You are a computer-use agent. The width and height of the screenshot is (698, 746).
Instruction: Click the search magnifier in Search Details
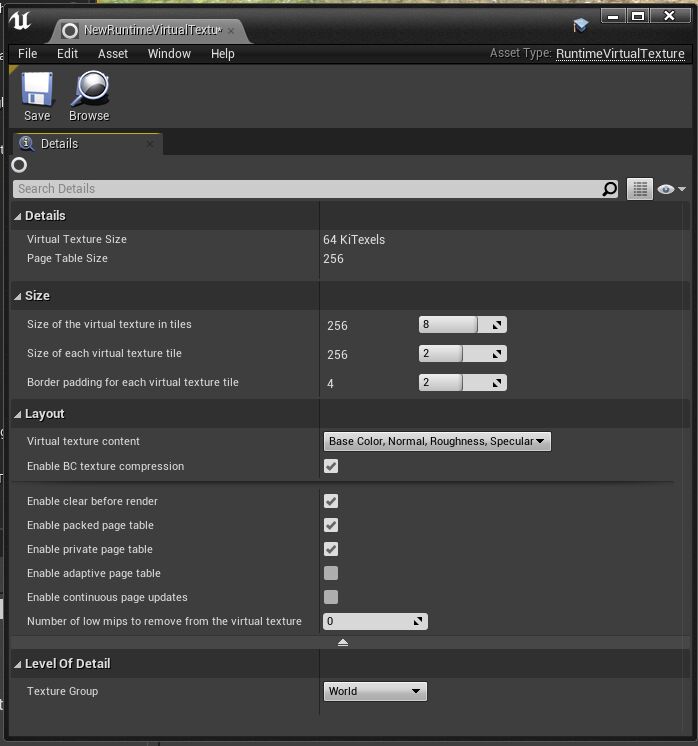coord(610,189)
